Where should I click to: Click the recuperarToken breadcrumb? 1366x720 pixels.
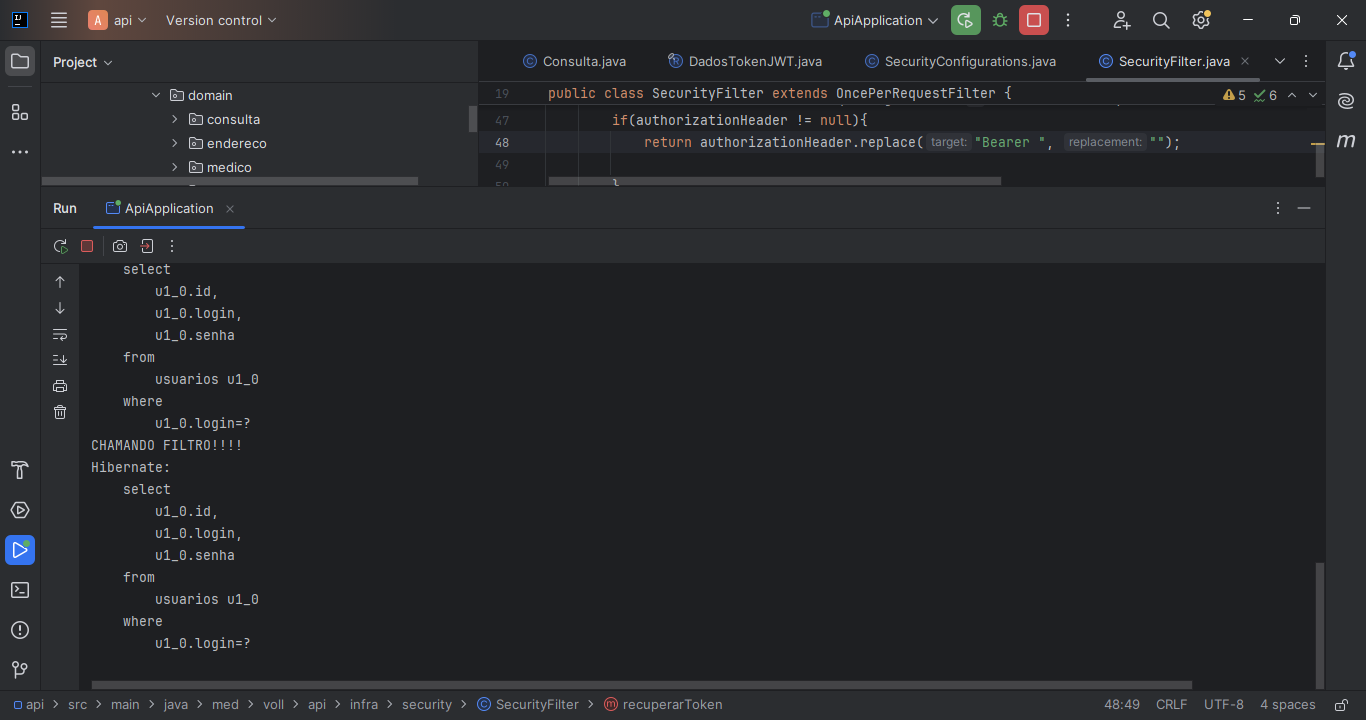click(663, 704)
